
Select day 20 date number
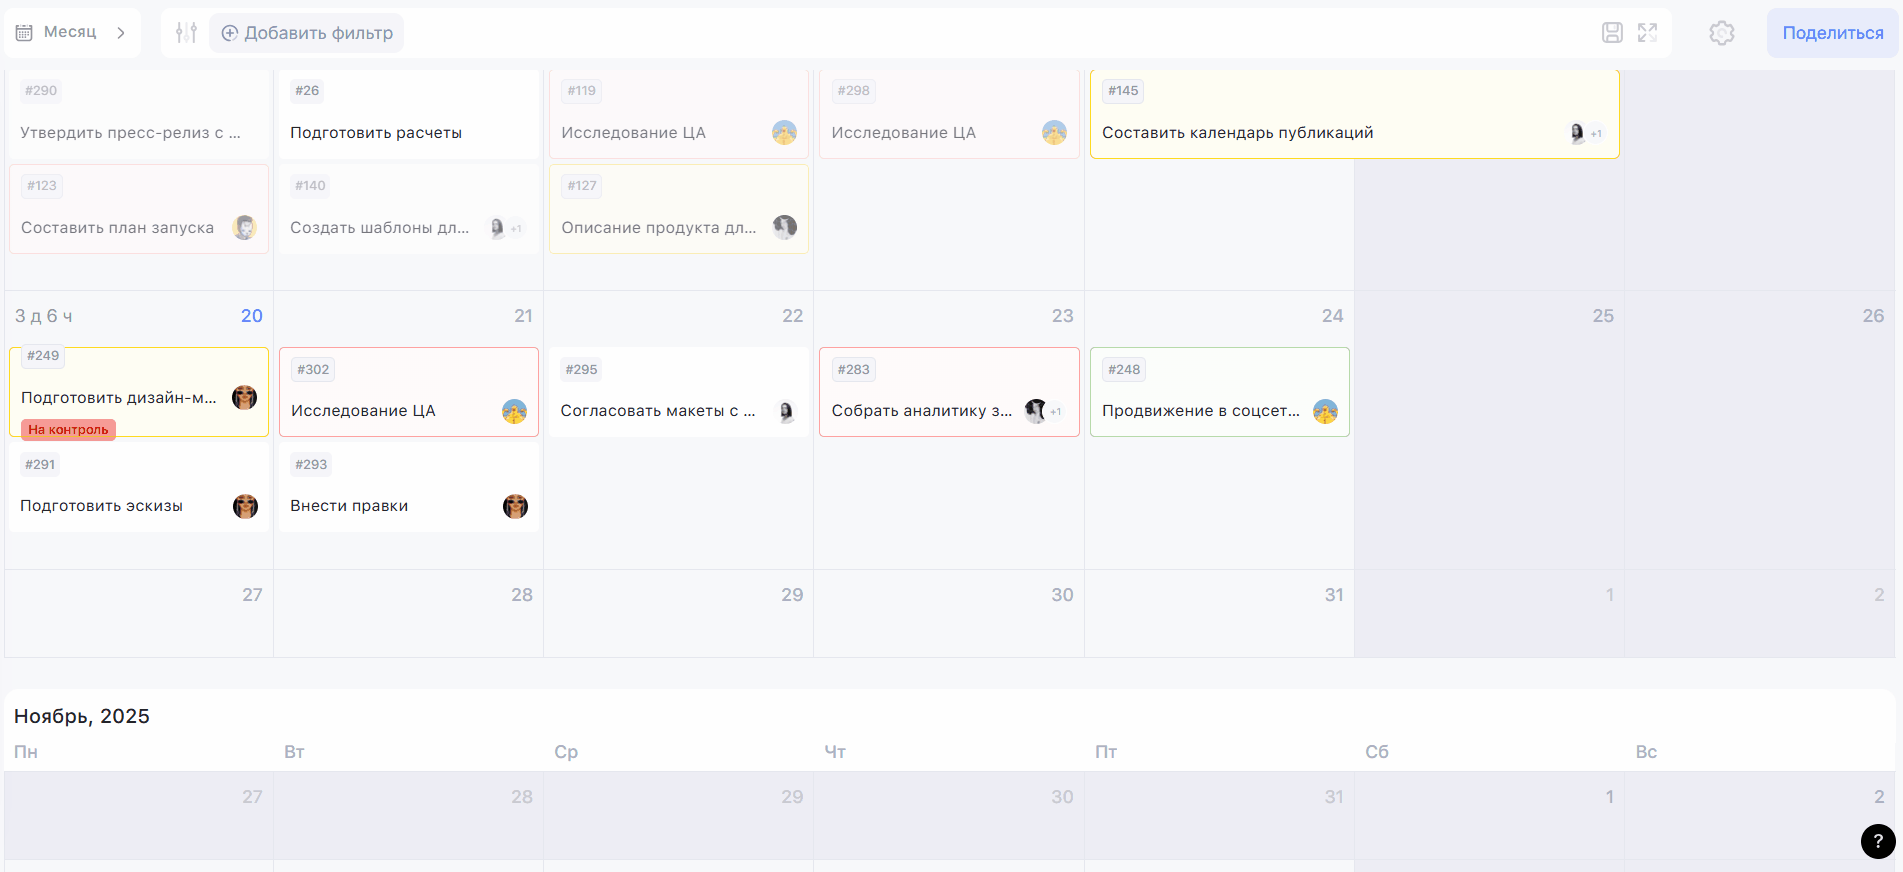pos(251,316)
